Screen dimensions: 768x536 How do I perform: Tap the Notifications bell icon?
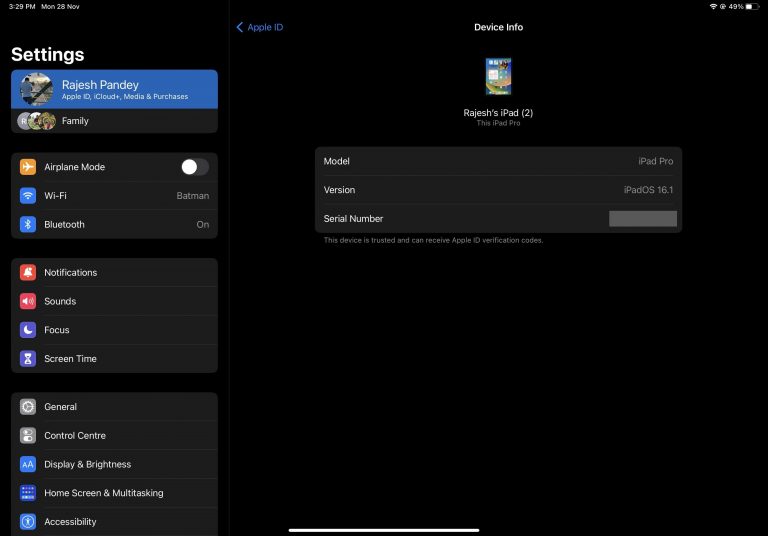(x=28, y=272)
